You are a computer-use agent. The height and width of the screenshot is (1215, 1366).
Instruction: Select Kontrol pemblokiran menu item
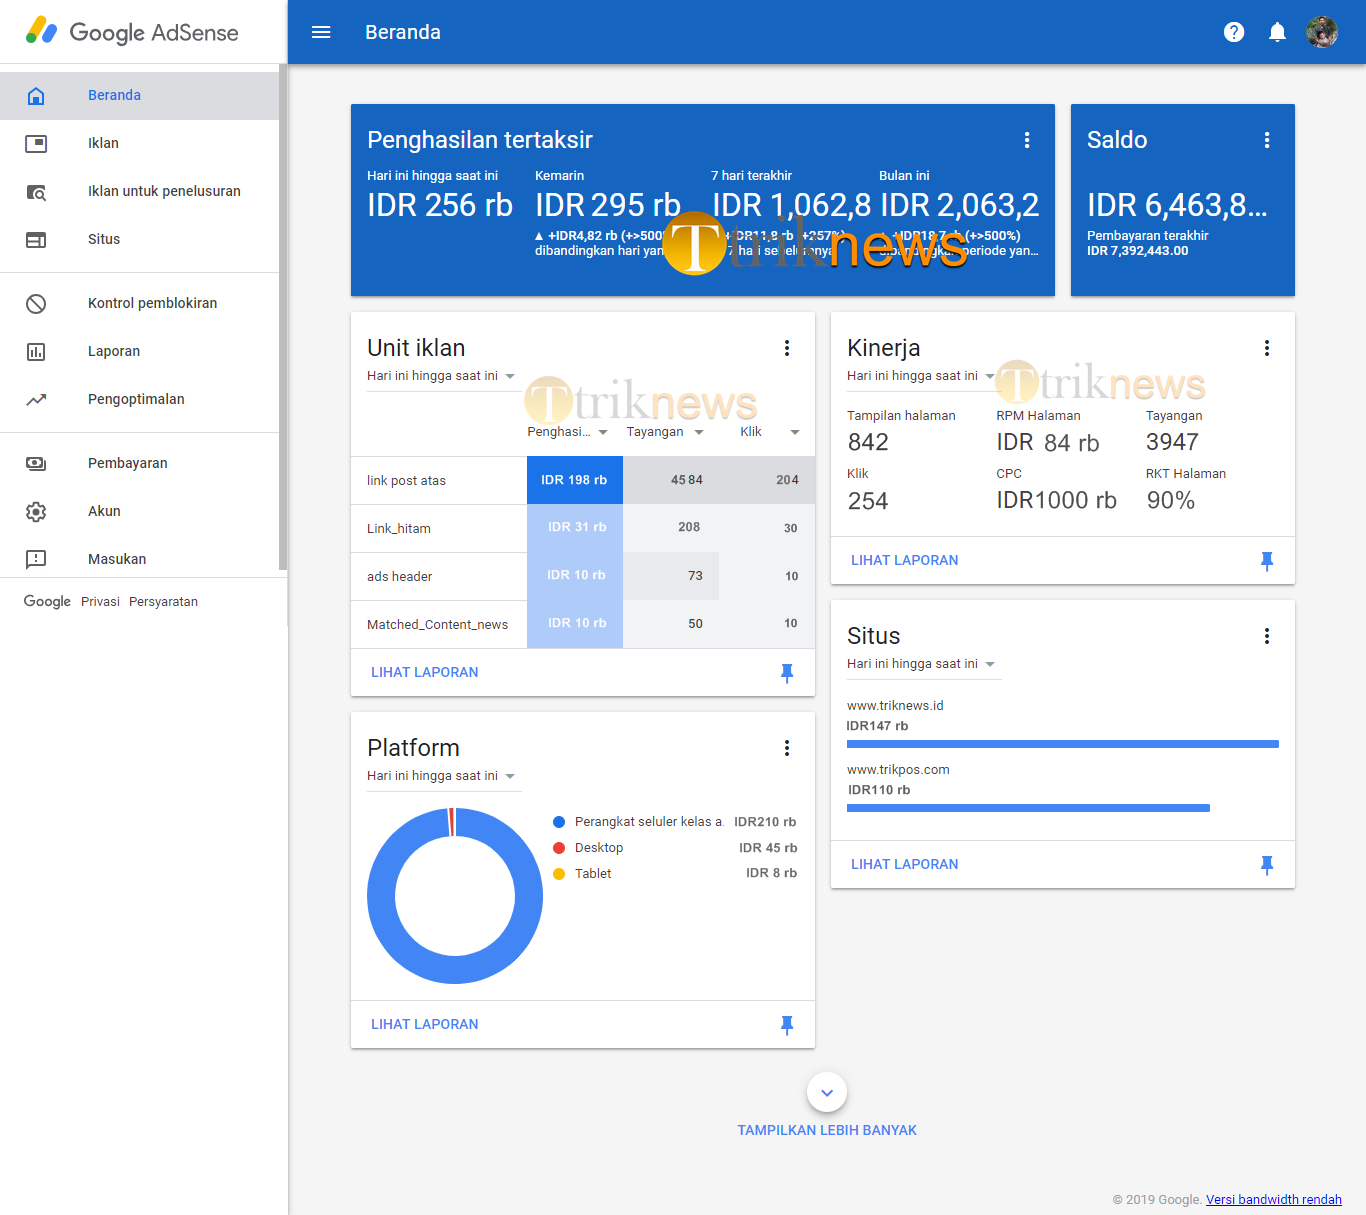pos(139,303)
